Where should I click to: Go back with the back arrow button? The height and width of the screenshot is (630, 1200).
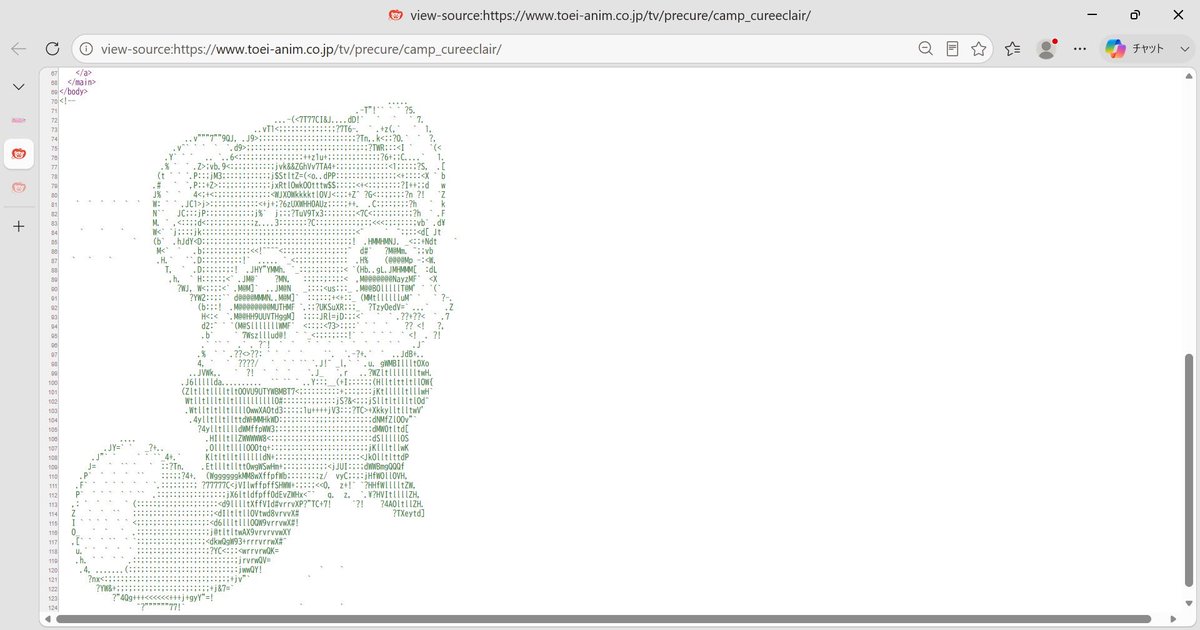click(x=18, y=48)
